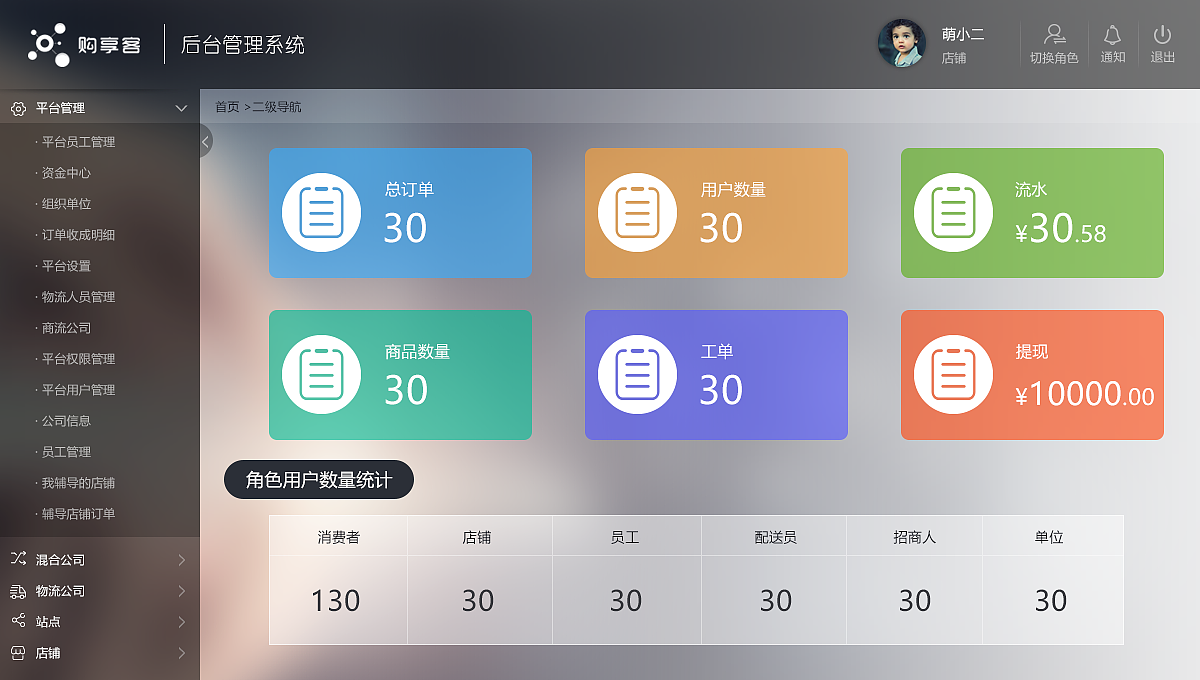The width and height of the screenshot is (1200, 680).
Task: Click the clipboard icon on the 提现 card
Action: [x=953, y=375]
